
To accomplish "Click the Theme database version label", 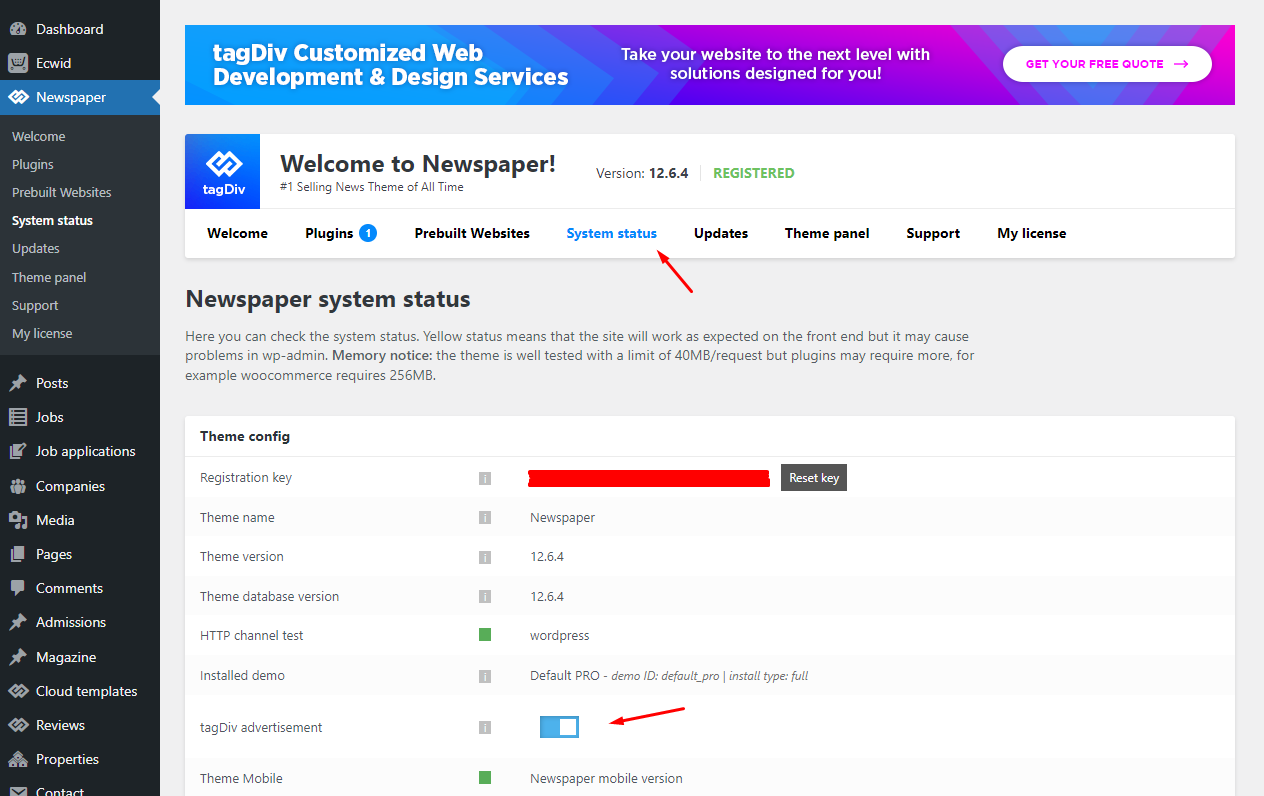I will 269,597.
